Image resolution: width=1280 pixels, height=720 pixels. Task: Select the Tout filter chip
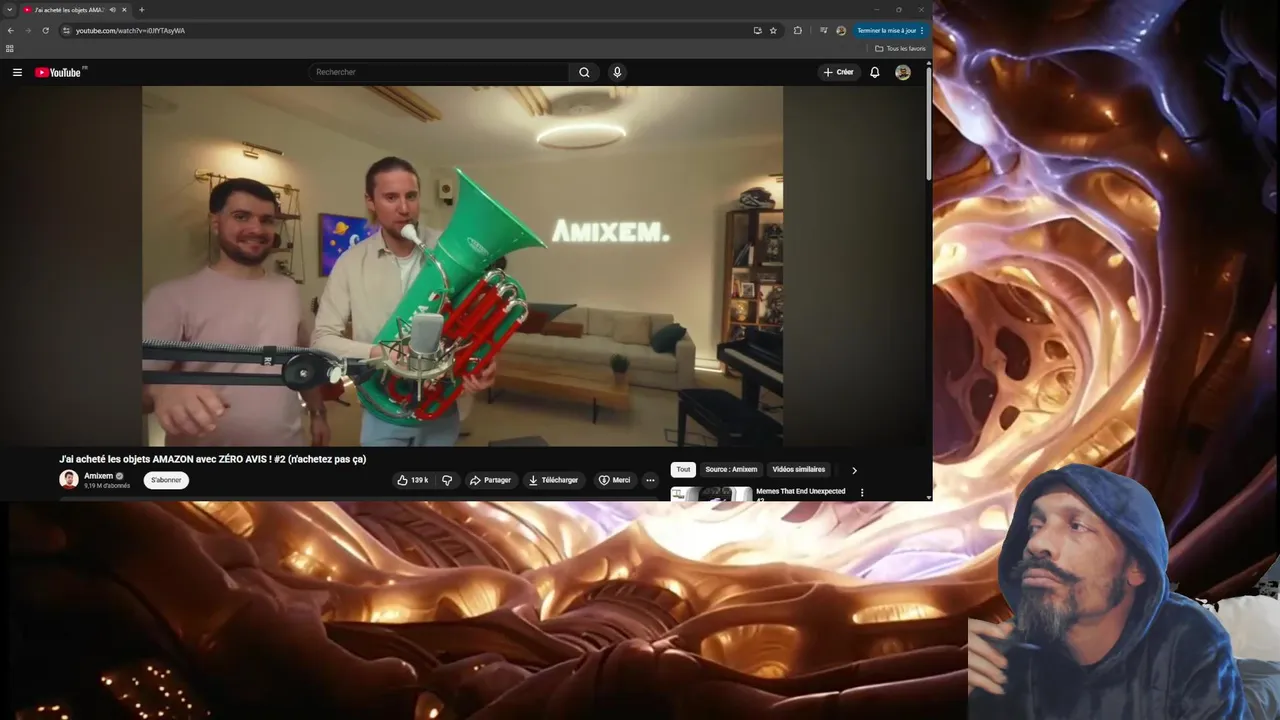[683, 469]
